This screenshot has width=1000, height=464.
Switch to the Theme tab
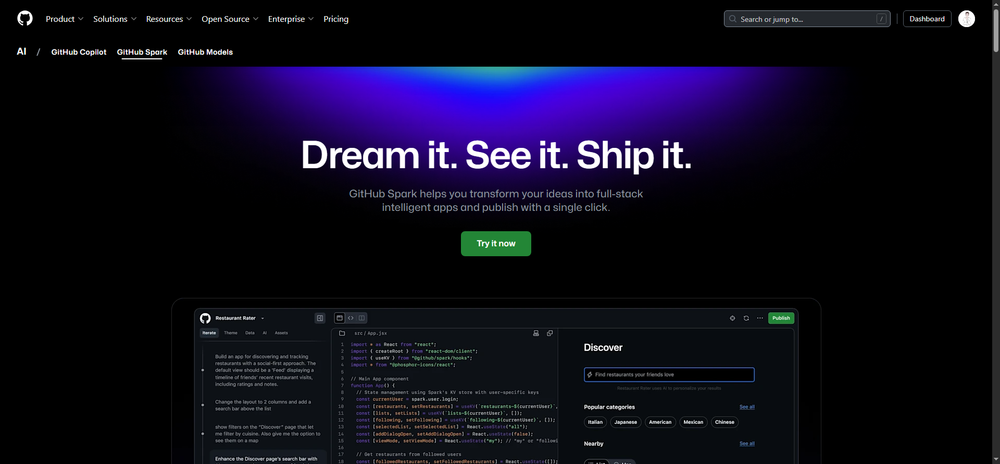point(230,333)
